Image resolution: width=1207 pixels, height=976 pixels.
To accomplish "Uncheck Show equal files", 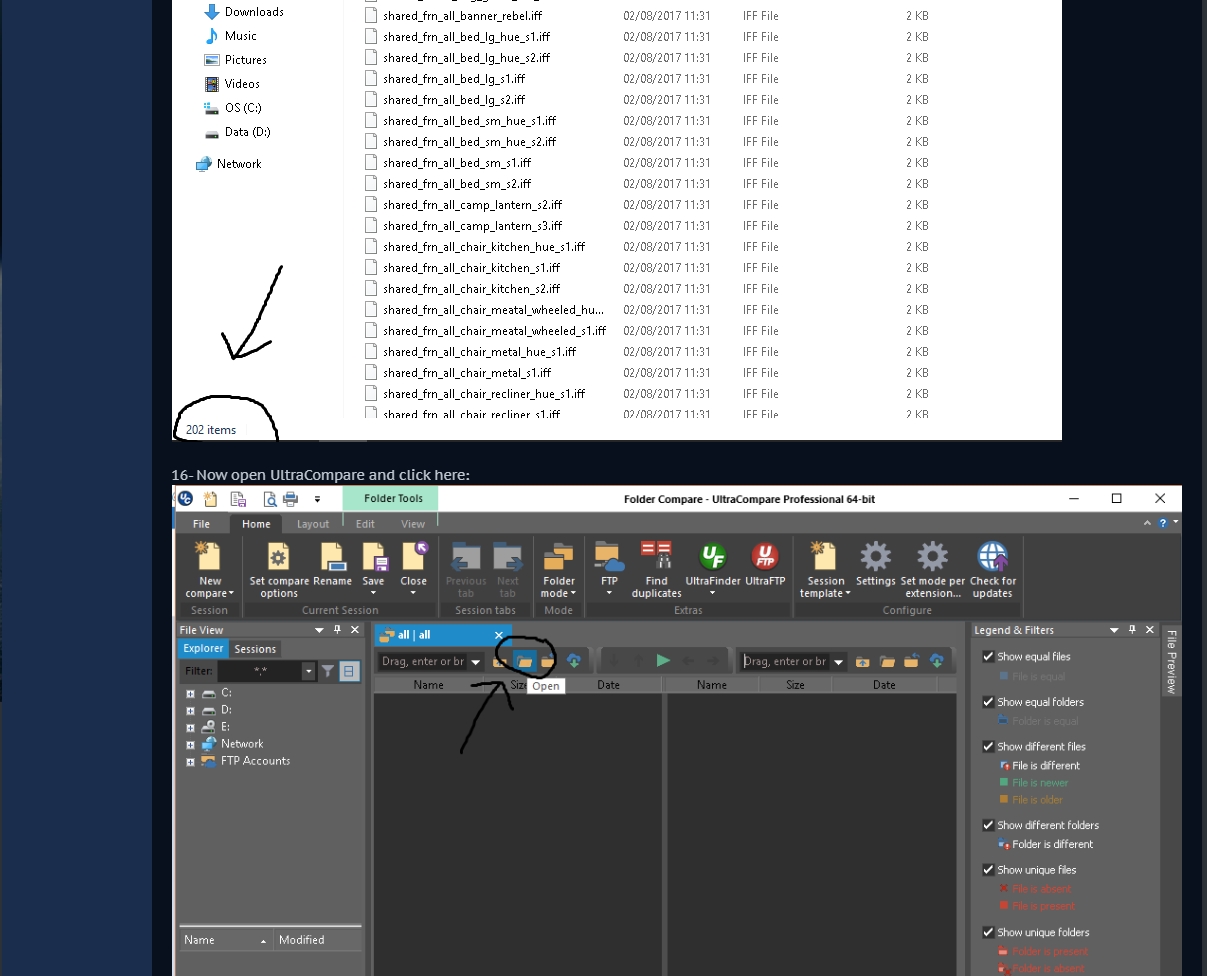I will [x=988, y=657].
